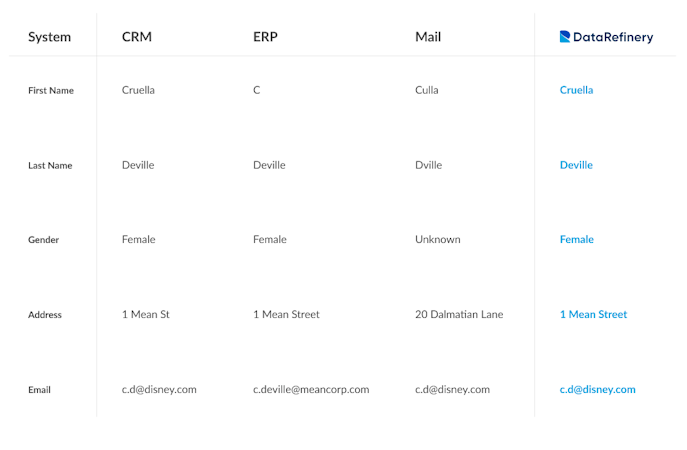Image resolution: width=687 pixels, height=450 pixels.
Task: Select the CRM address '1 Mean St'
Action: tap(146, 315)
